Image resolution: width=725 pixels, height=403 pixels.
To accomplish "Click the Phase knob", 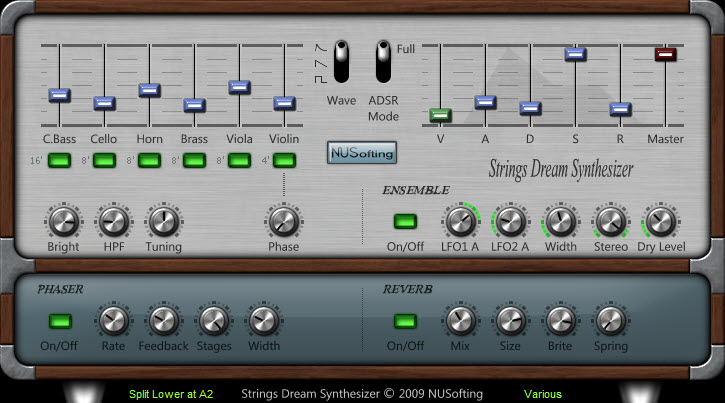I will (283, 221).
